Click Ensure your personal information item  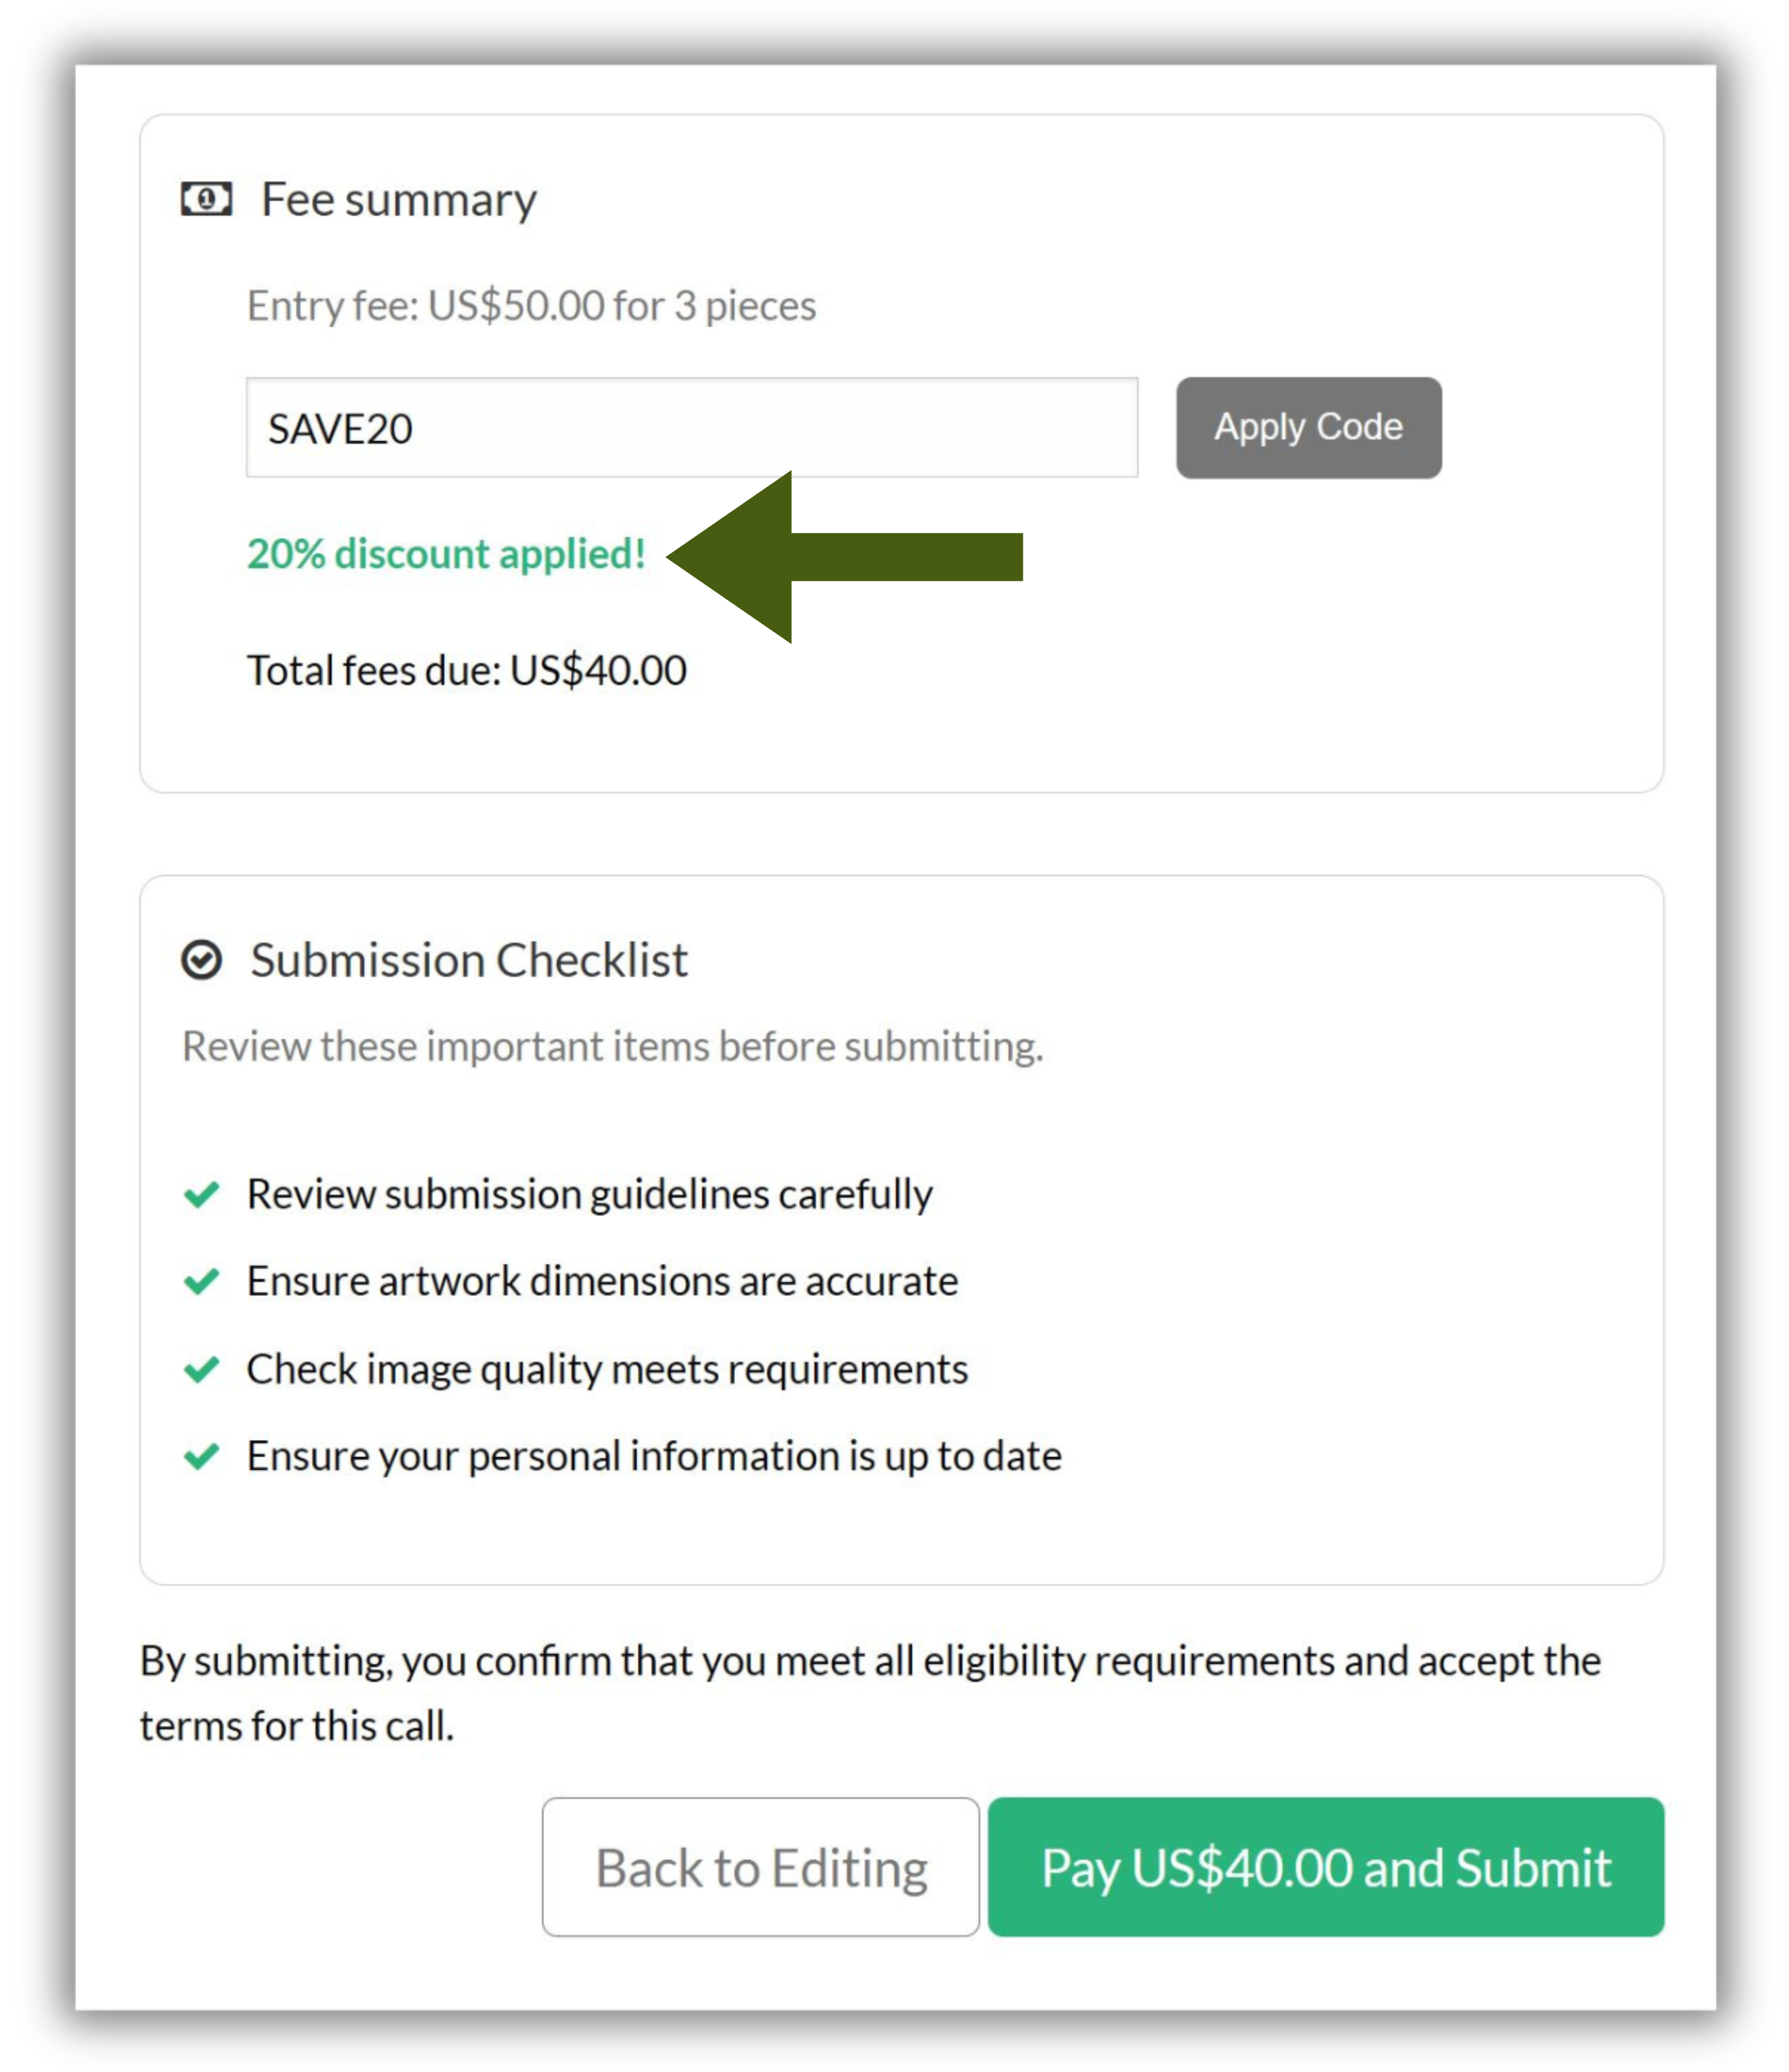tap(654, 1456)
